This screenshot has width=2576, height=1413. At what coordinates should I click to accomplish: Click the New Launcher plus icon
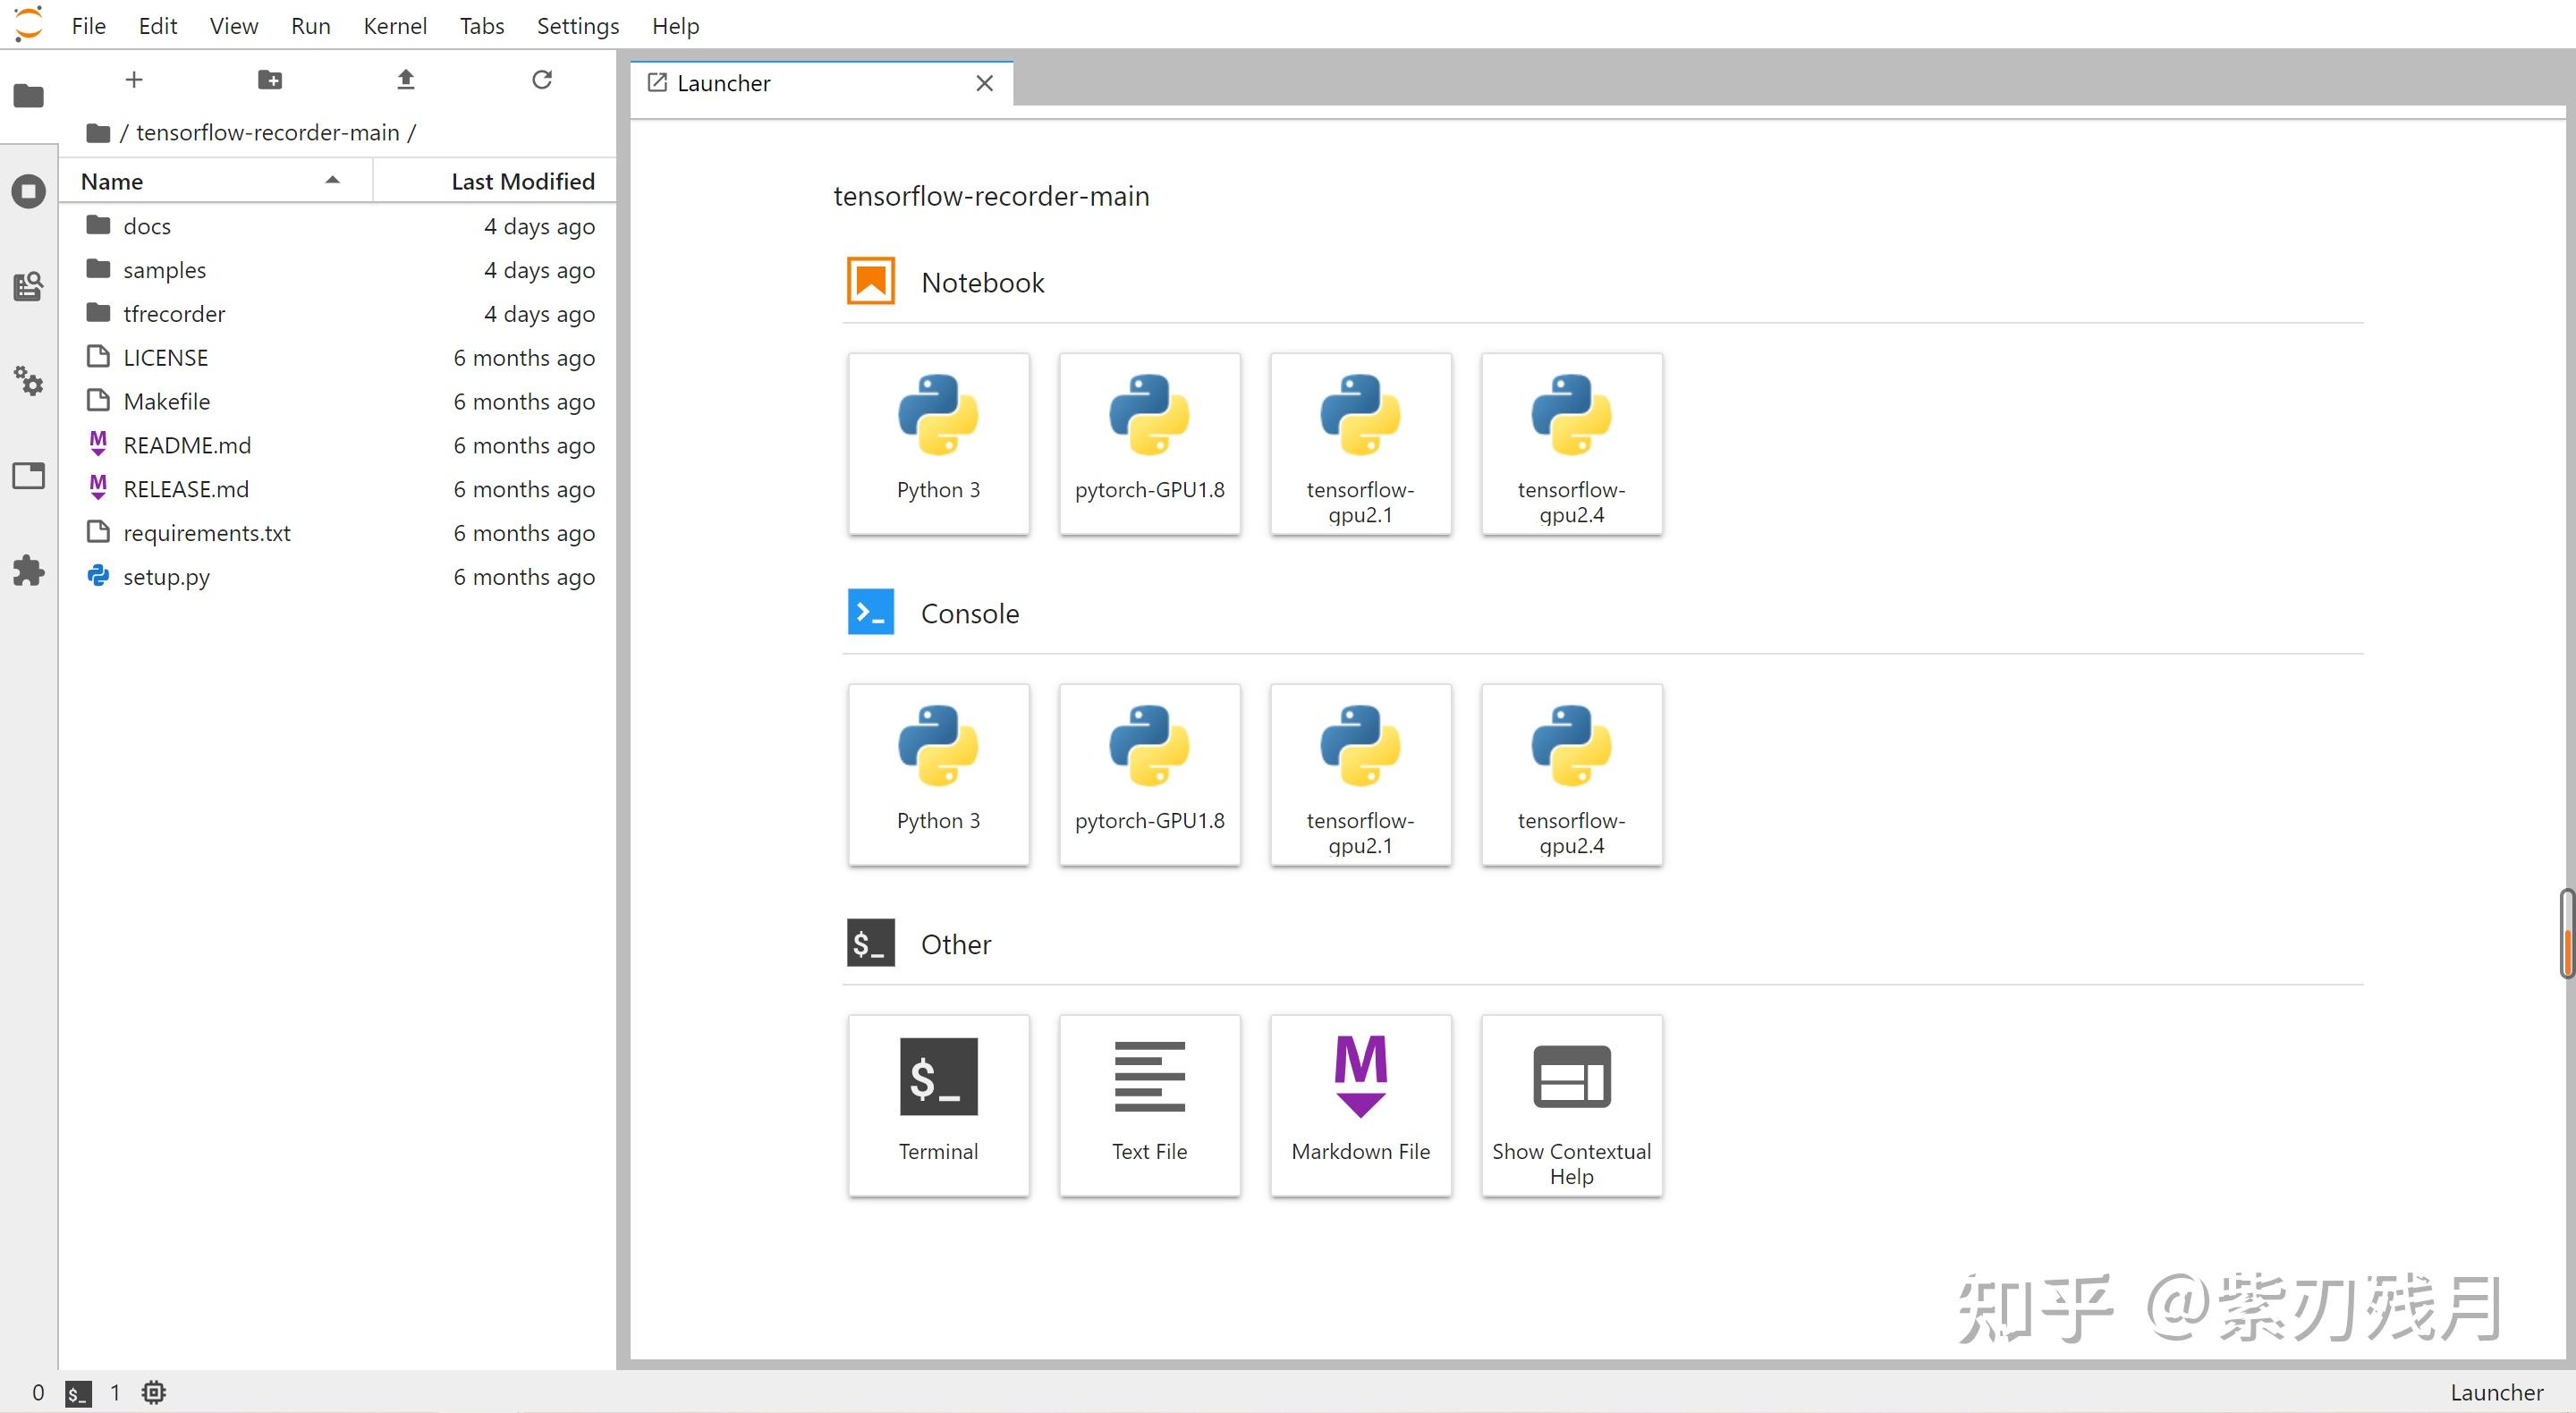click(134, 80)
